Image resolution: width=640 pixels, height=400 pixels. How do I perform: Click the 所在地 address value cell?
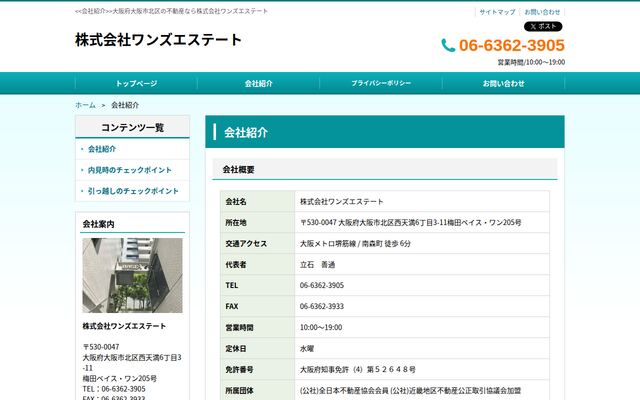[x=422, y=222]
